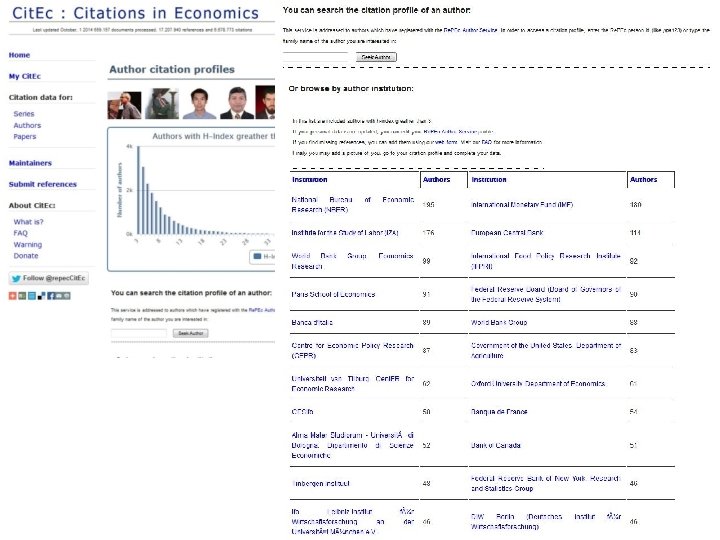Viewport: 720px width, 540px height.
Task: Open ifo Leibniz Institut link
Action: pyautogui.click(x=353, y=522)
